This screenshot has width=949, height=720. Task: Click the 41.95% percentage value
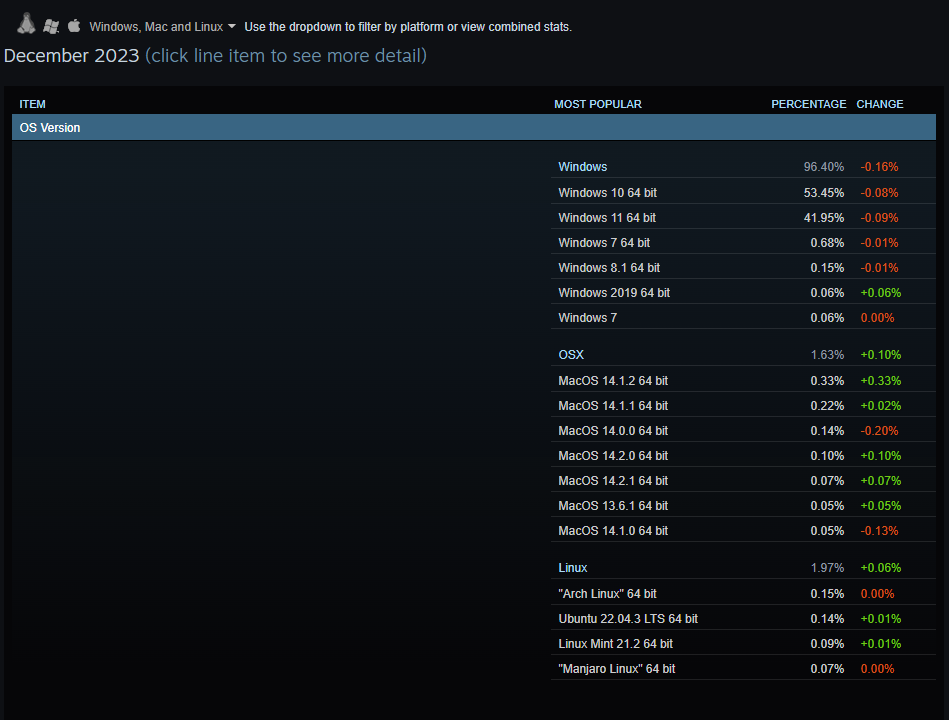click(823, 217)
